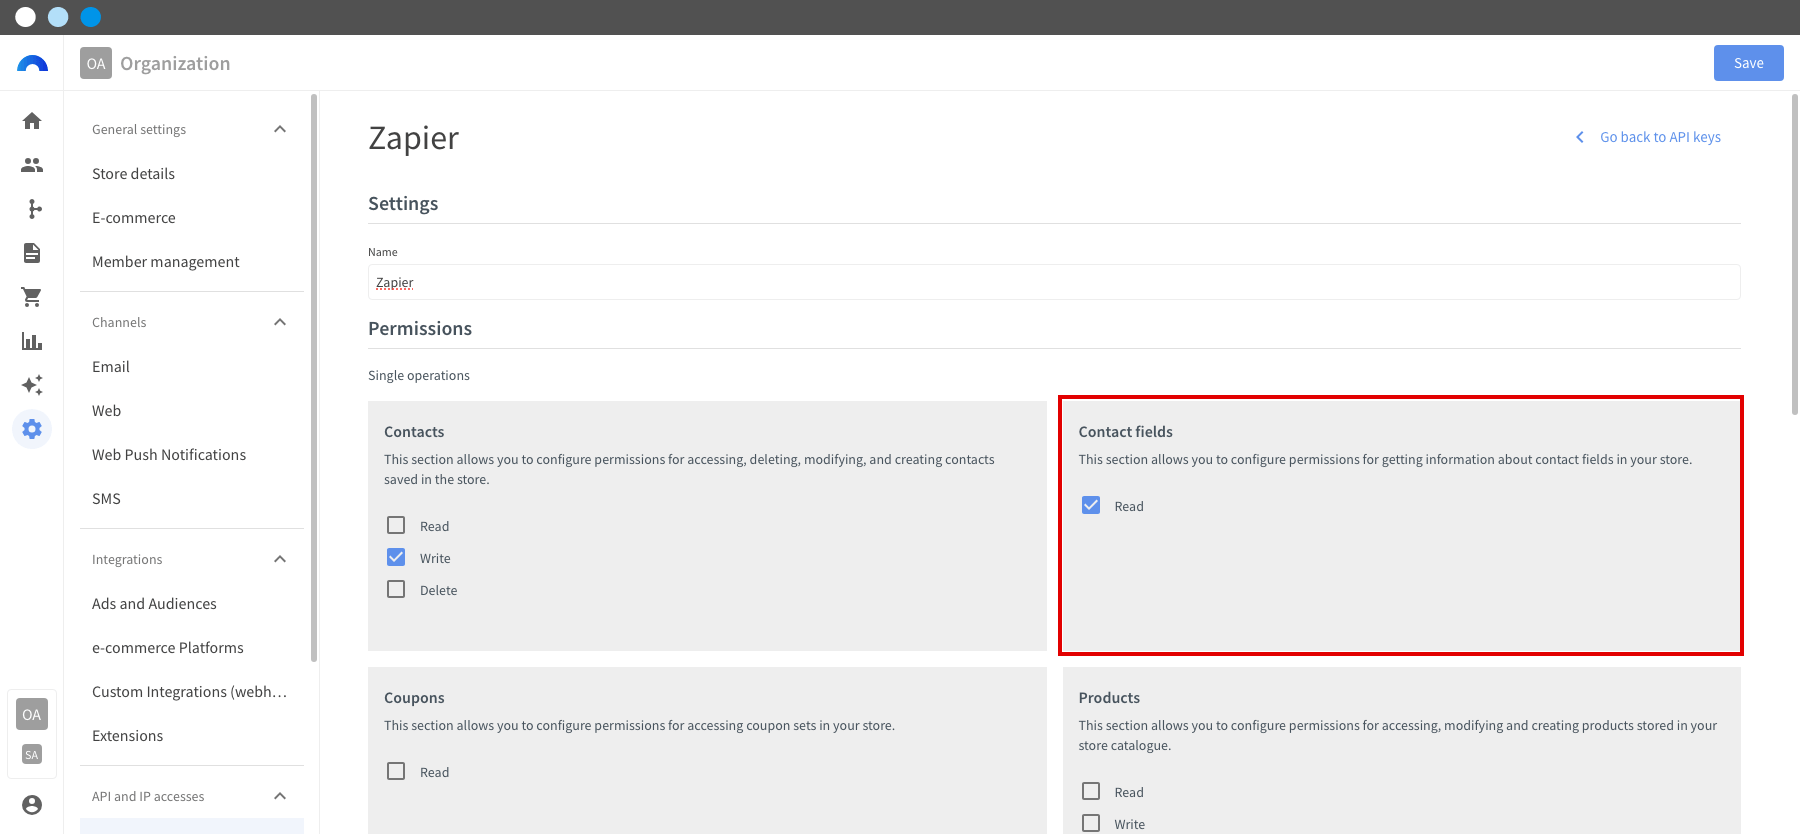The width and height of the screenshot is (1800, 835).
Task: Uncheck Contacts Write permission
Action: coord(396,557)
